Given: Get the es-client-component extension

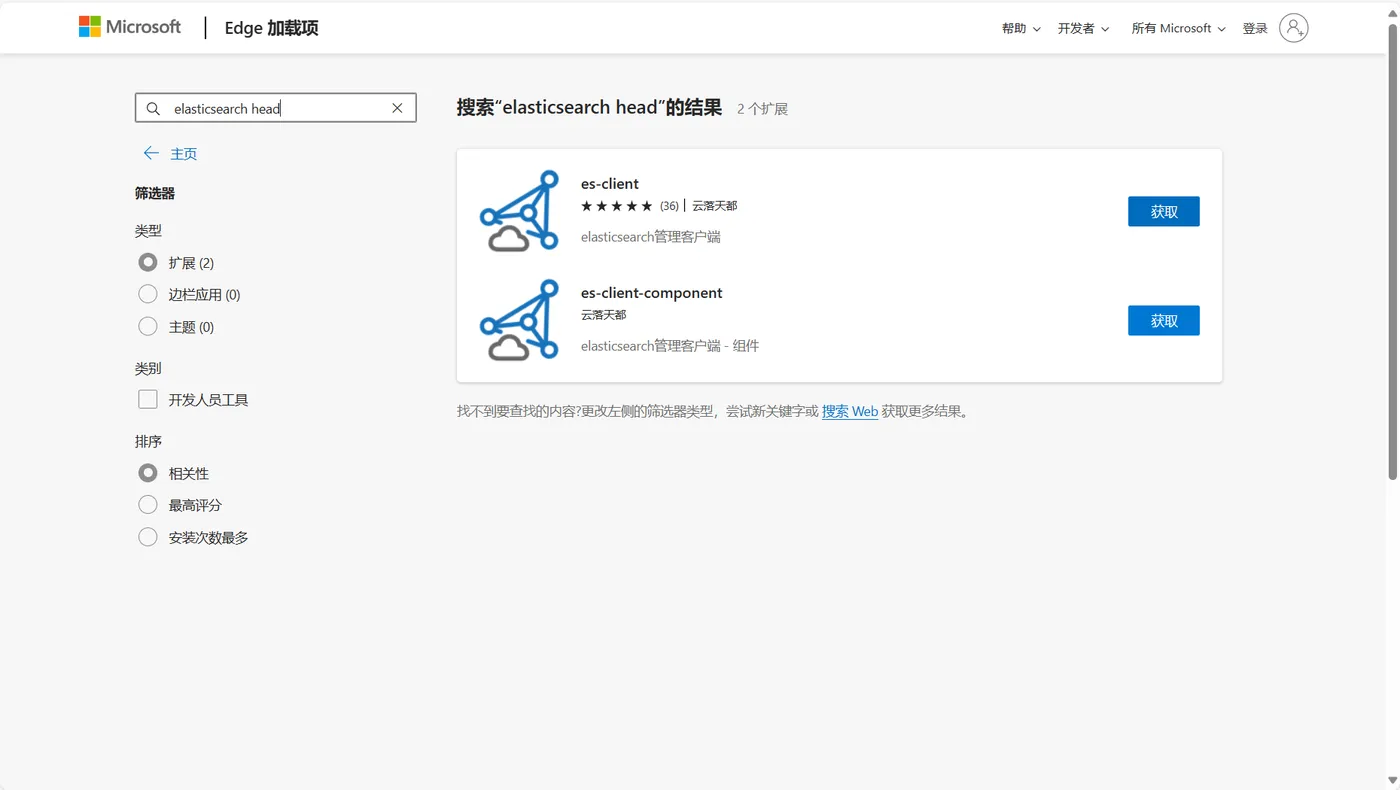Looking at the screenshot, I should pyautogui.click(x=1163, y=320).
